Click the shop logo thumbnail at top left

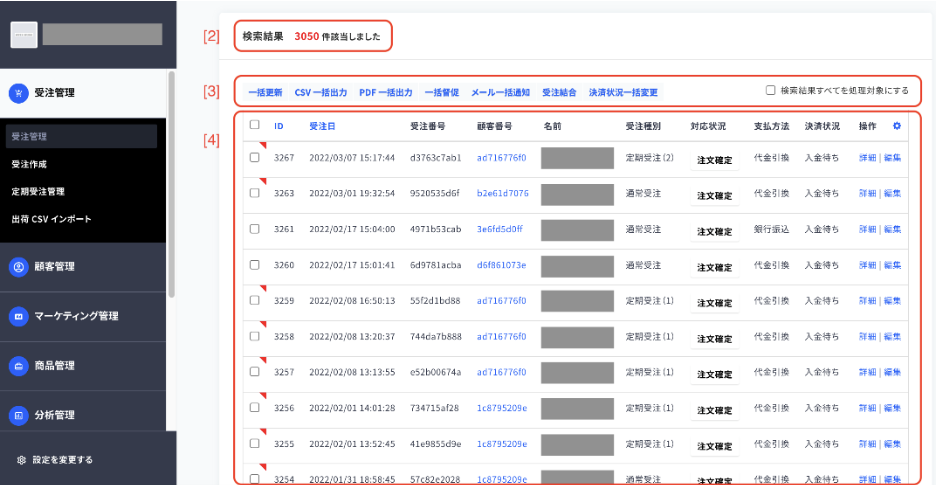(24, 35)
